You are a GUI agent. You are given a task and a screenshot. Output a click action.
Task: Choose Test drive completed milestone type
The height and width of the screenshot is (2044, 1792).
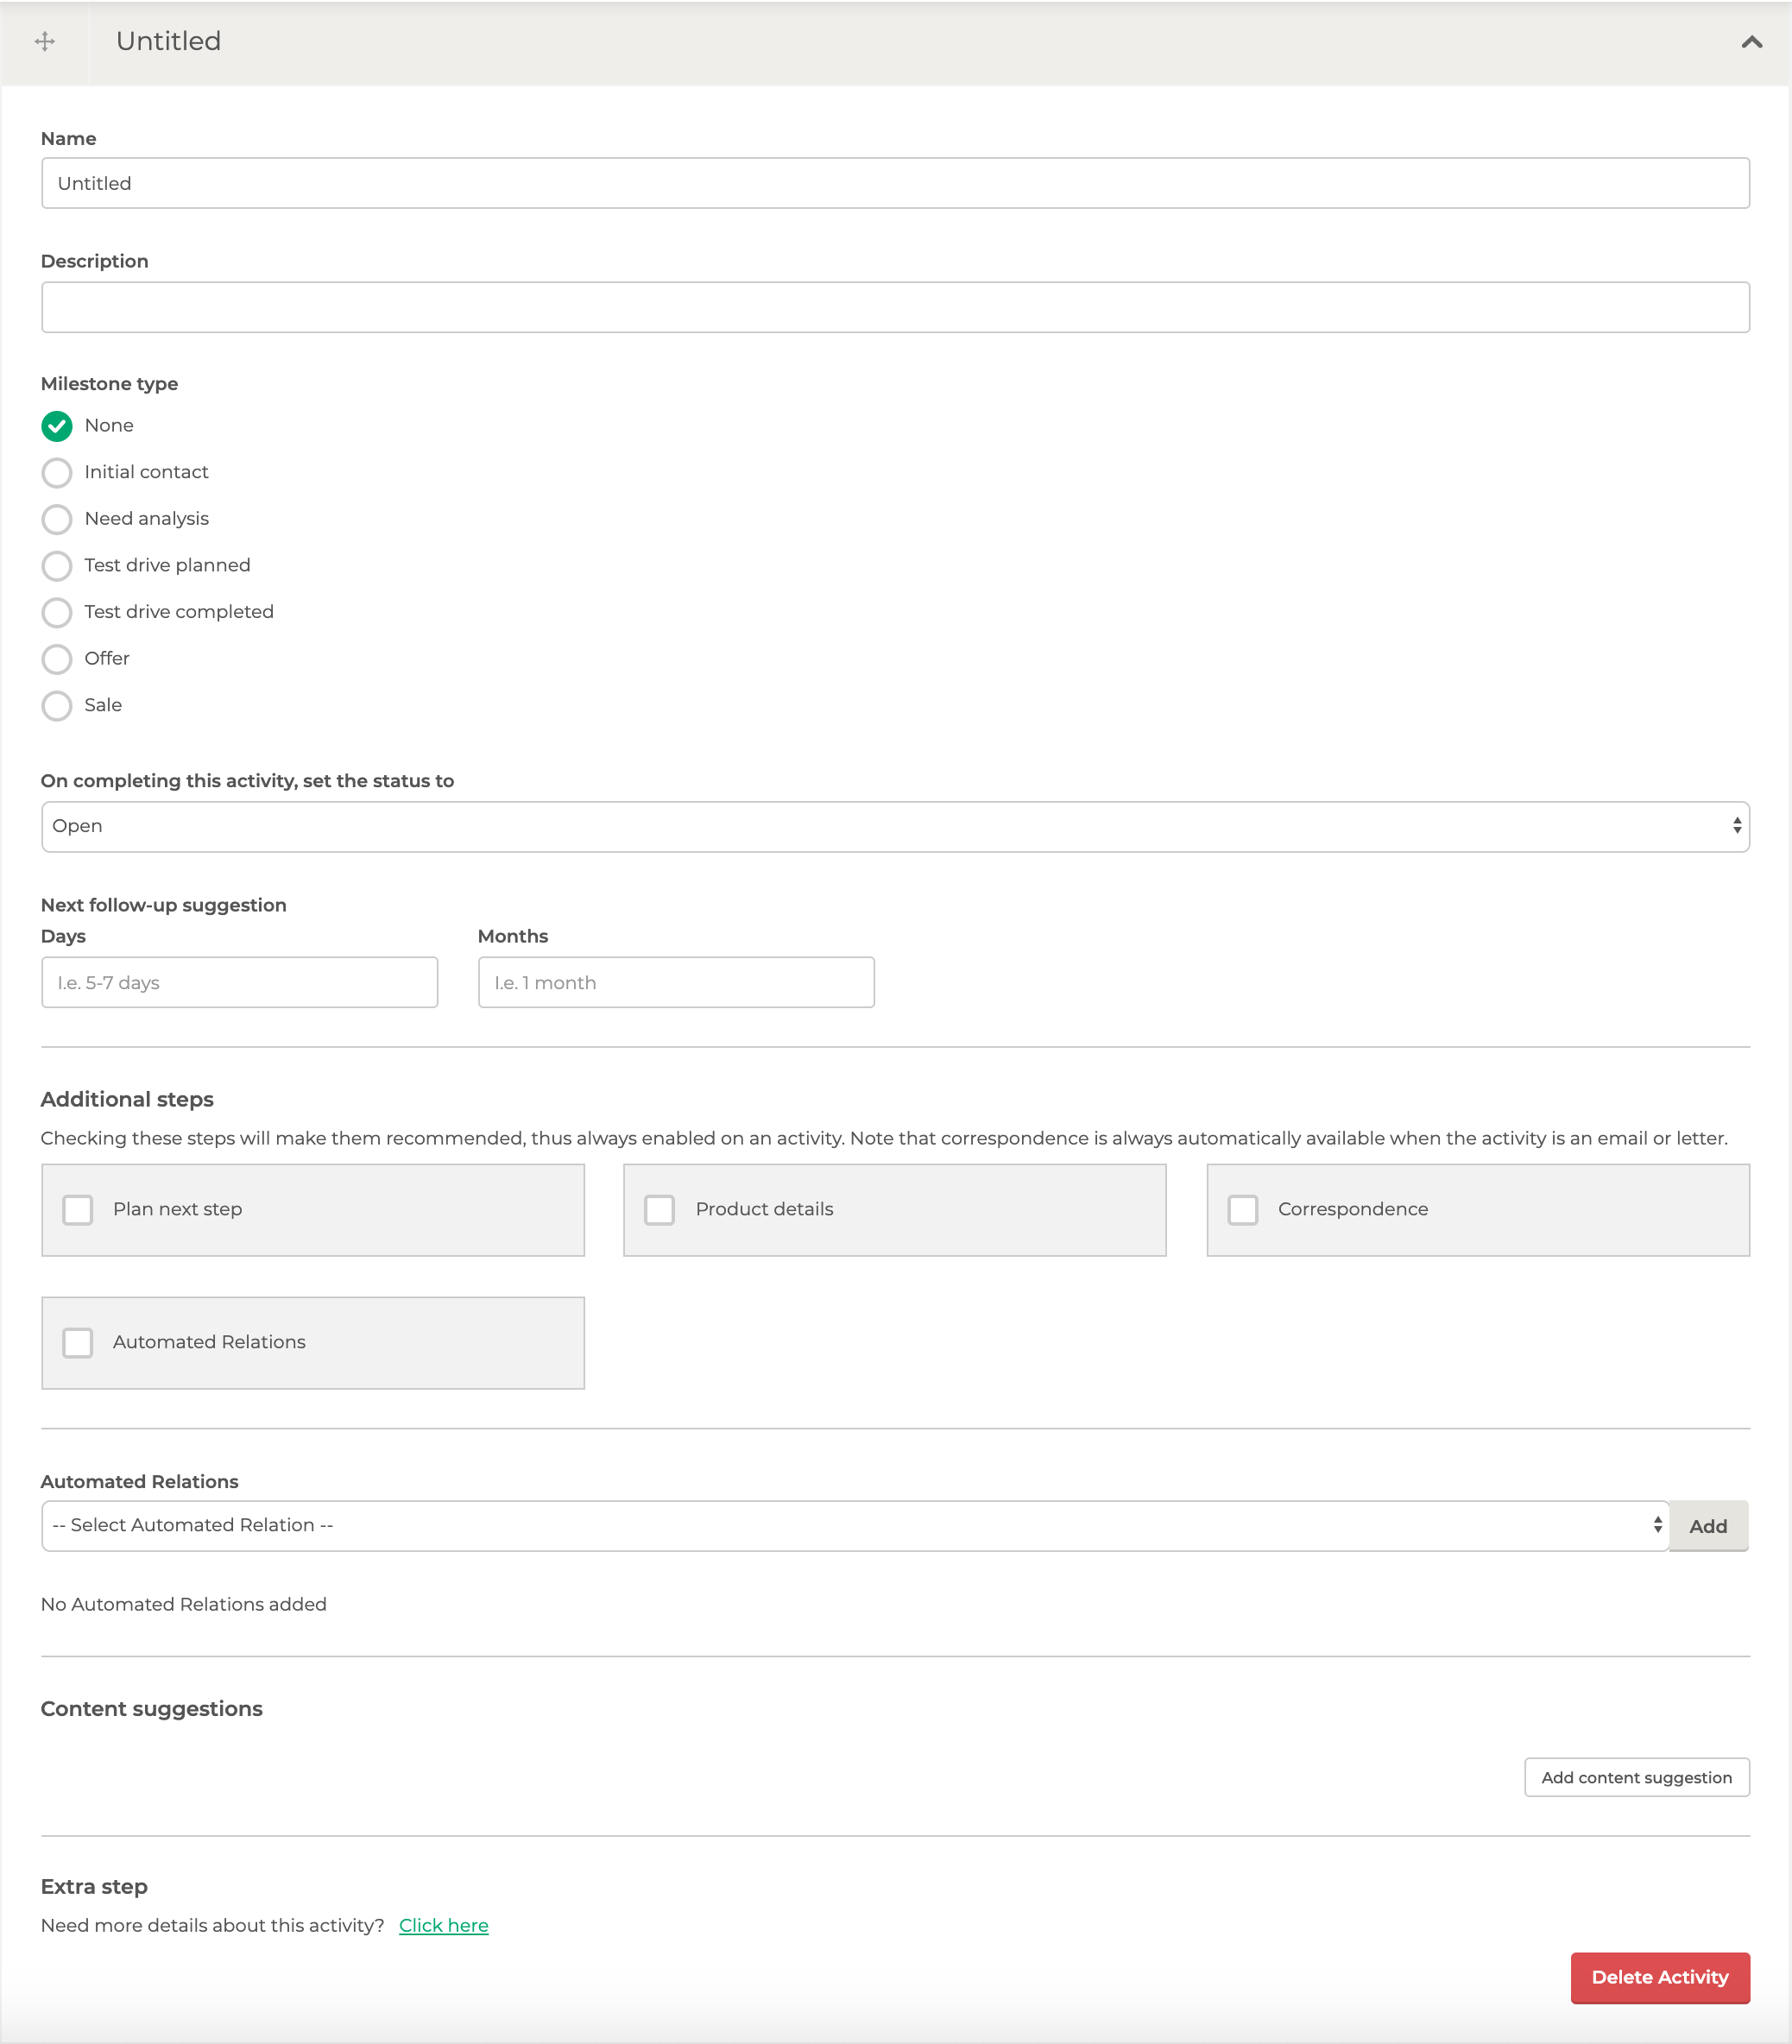pyautogui.click(x=57, y=612)
